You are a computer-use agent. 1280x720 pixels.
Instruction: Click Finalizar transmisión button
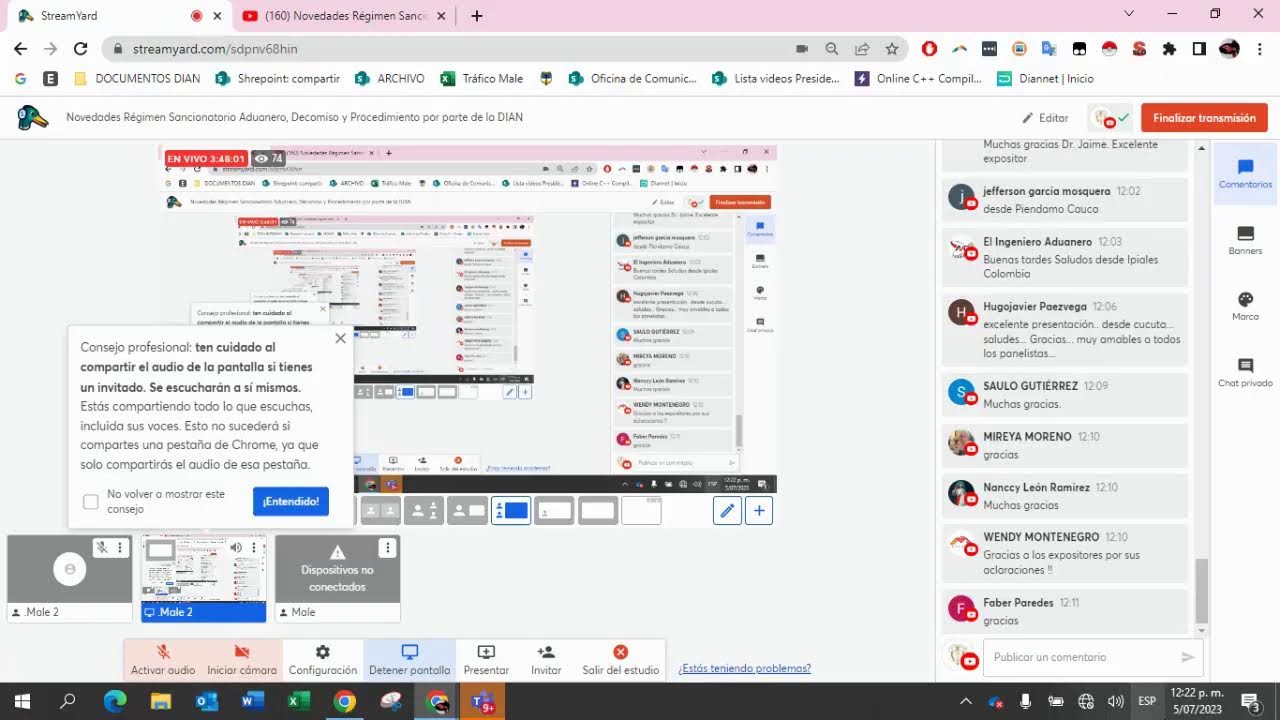[x=1204, y=118]
